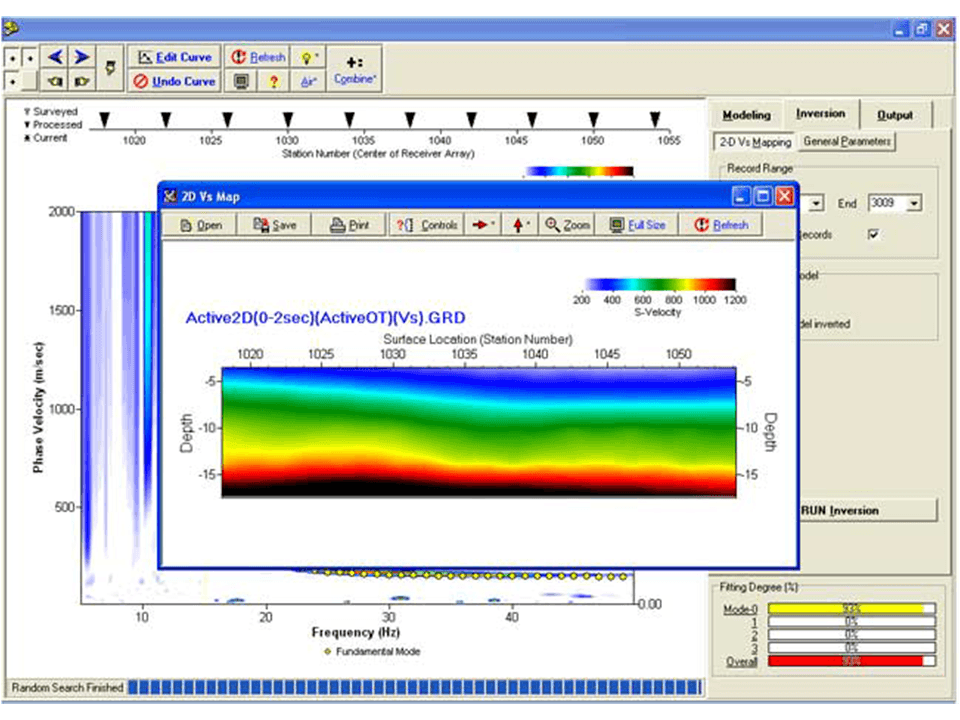Click the 2D Vs Map window title icon

point(170,197)
